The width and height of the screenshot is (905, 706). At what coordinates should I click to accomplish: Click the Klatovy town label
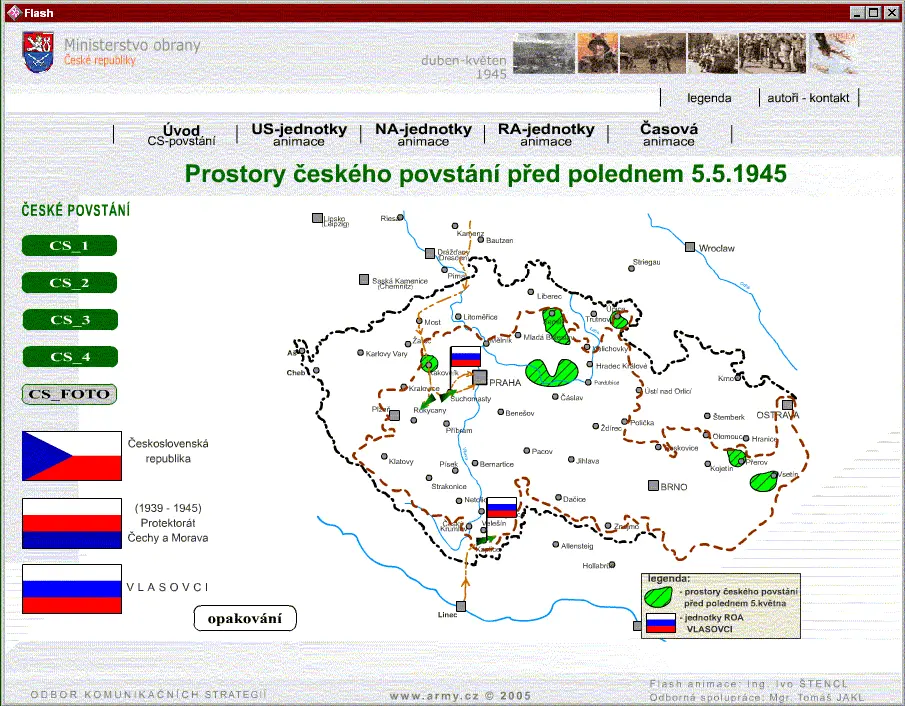(x=401, y=461)
